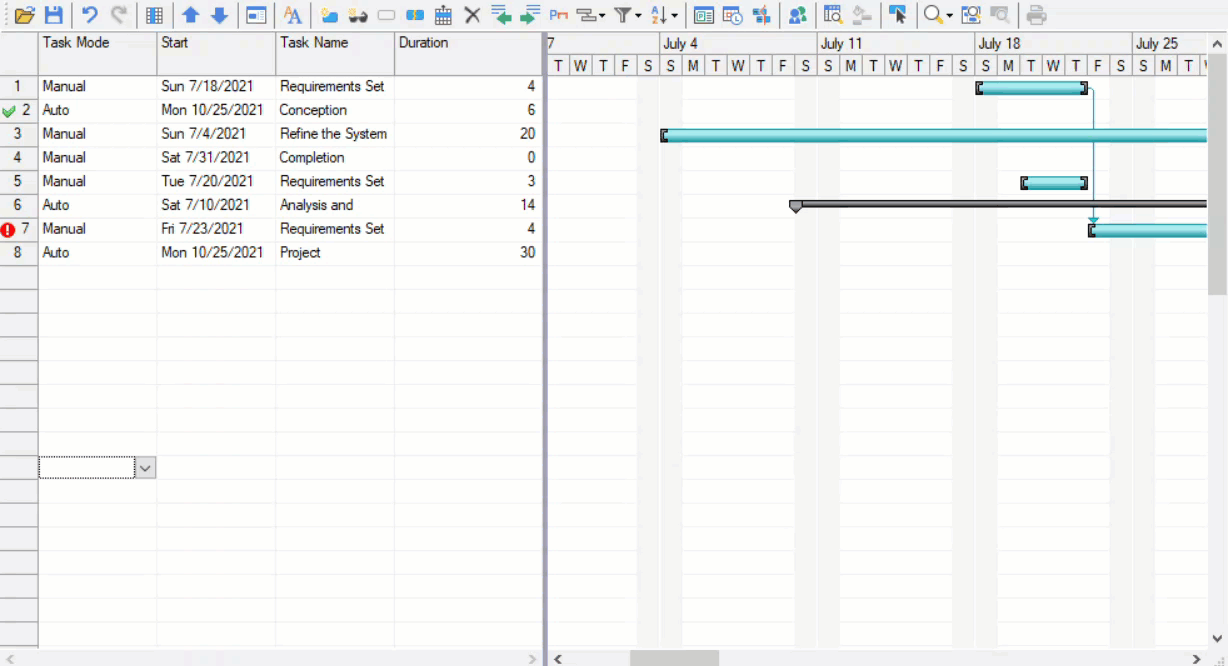Move task down with blue down arrow
This screenshot has height=666, width=1228.
(x=219, y=15)
